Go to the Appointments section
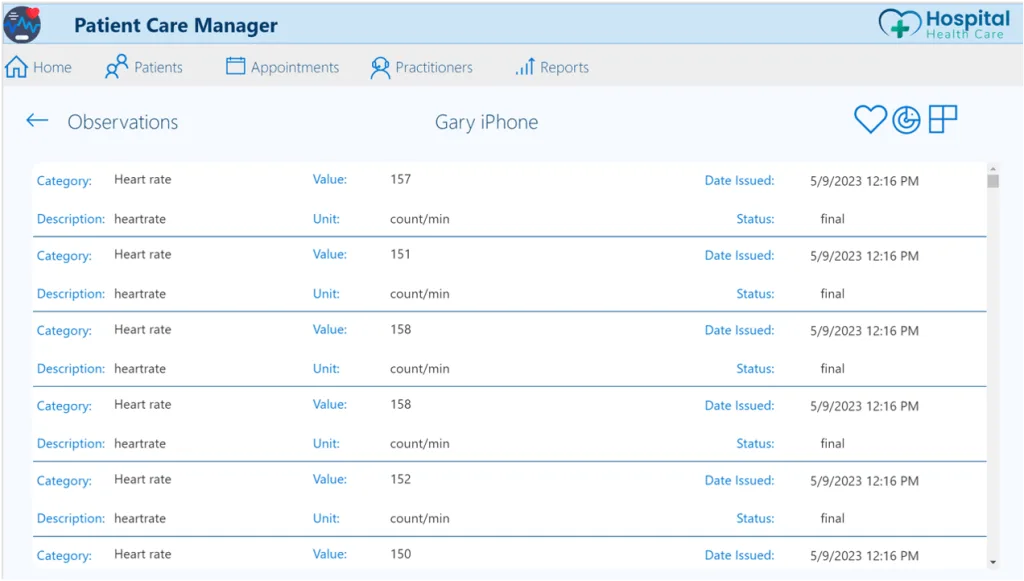 [x=282, y=67]
